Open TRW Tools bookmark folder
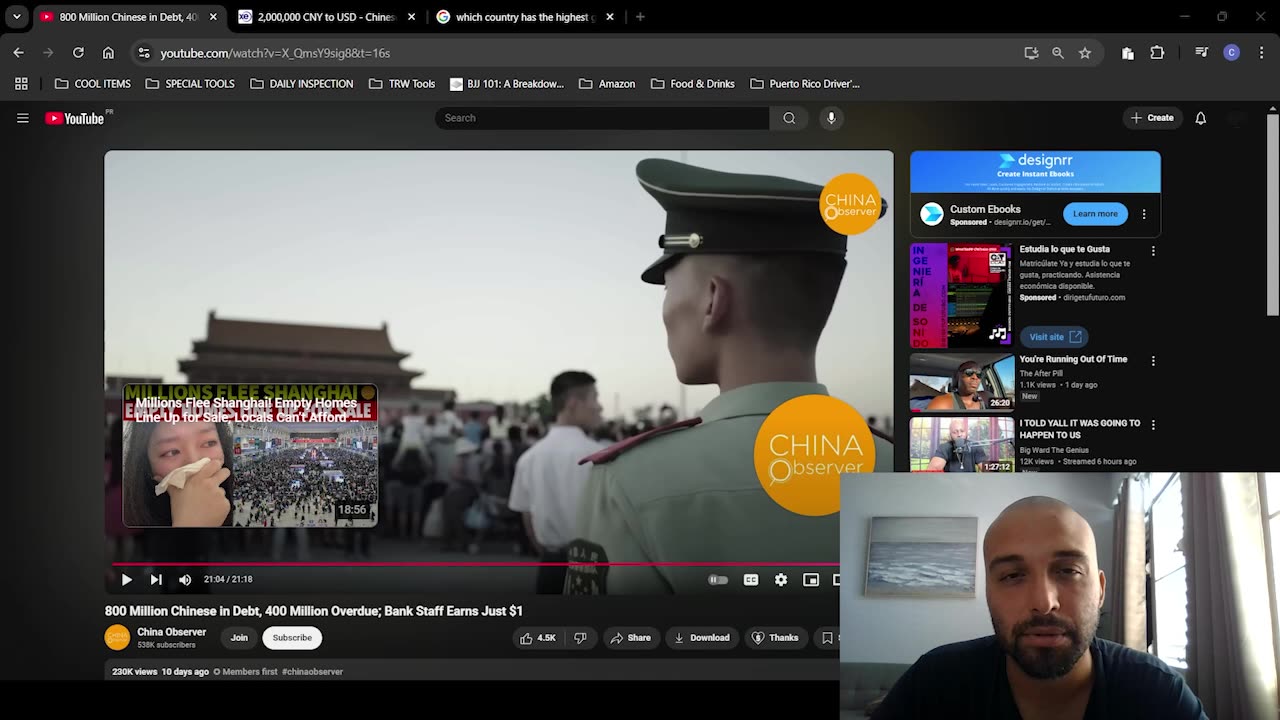 [402, 84]
